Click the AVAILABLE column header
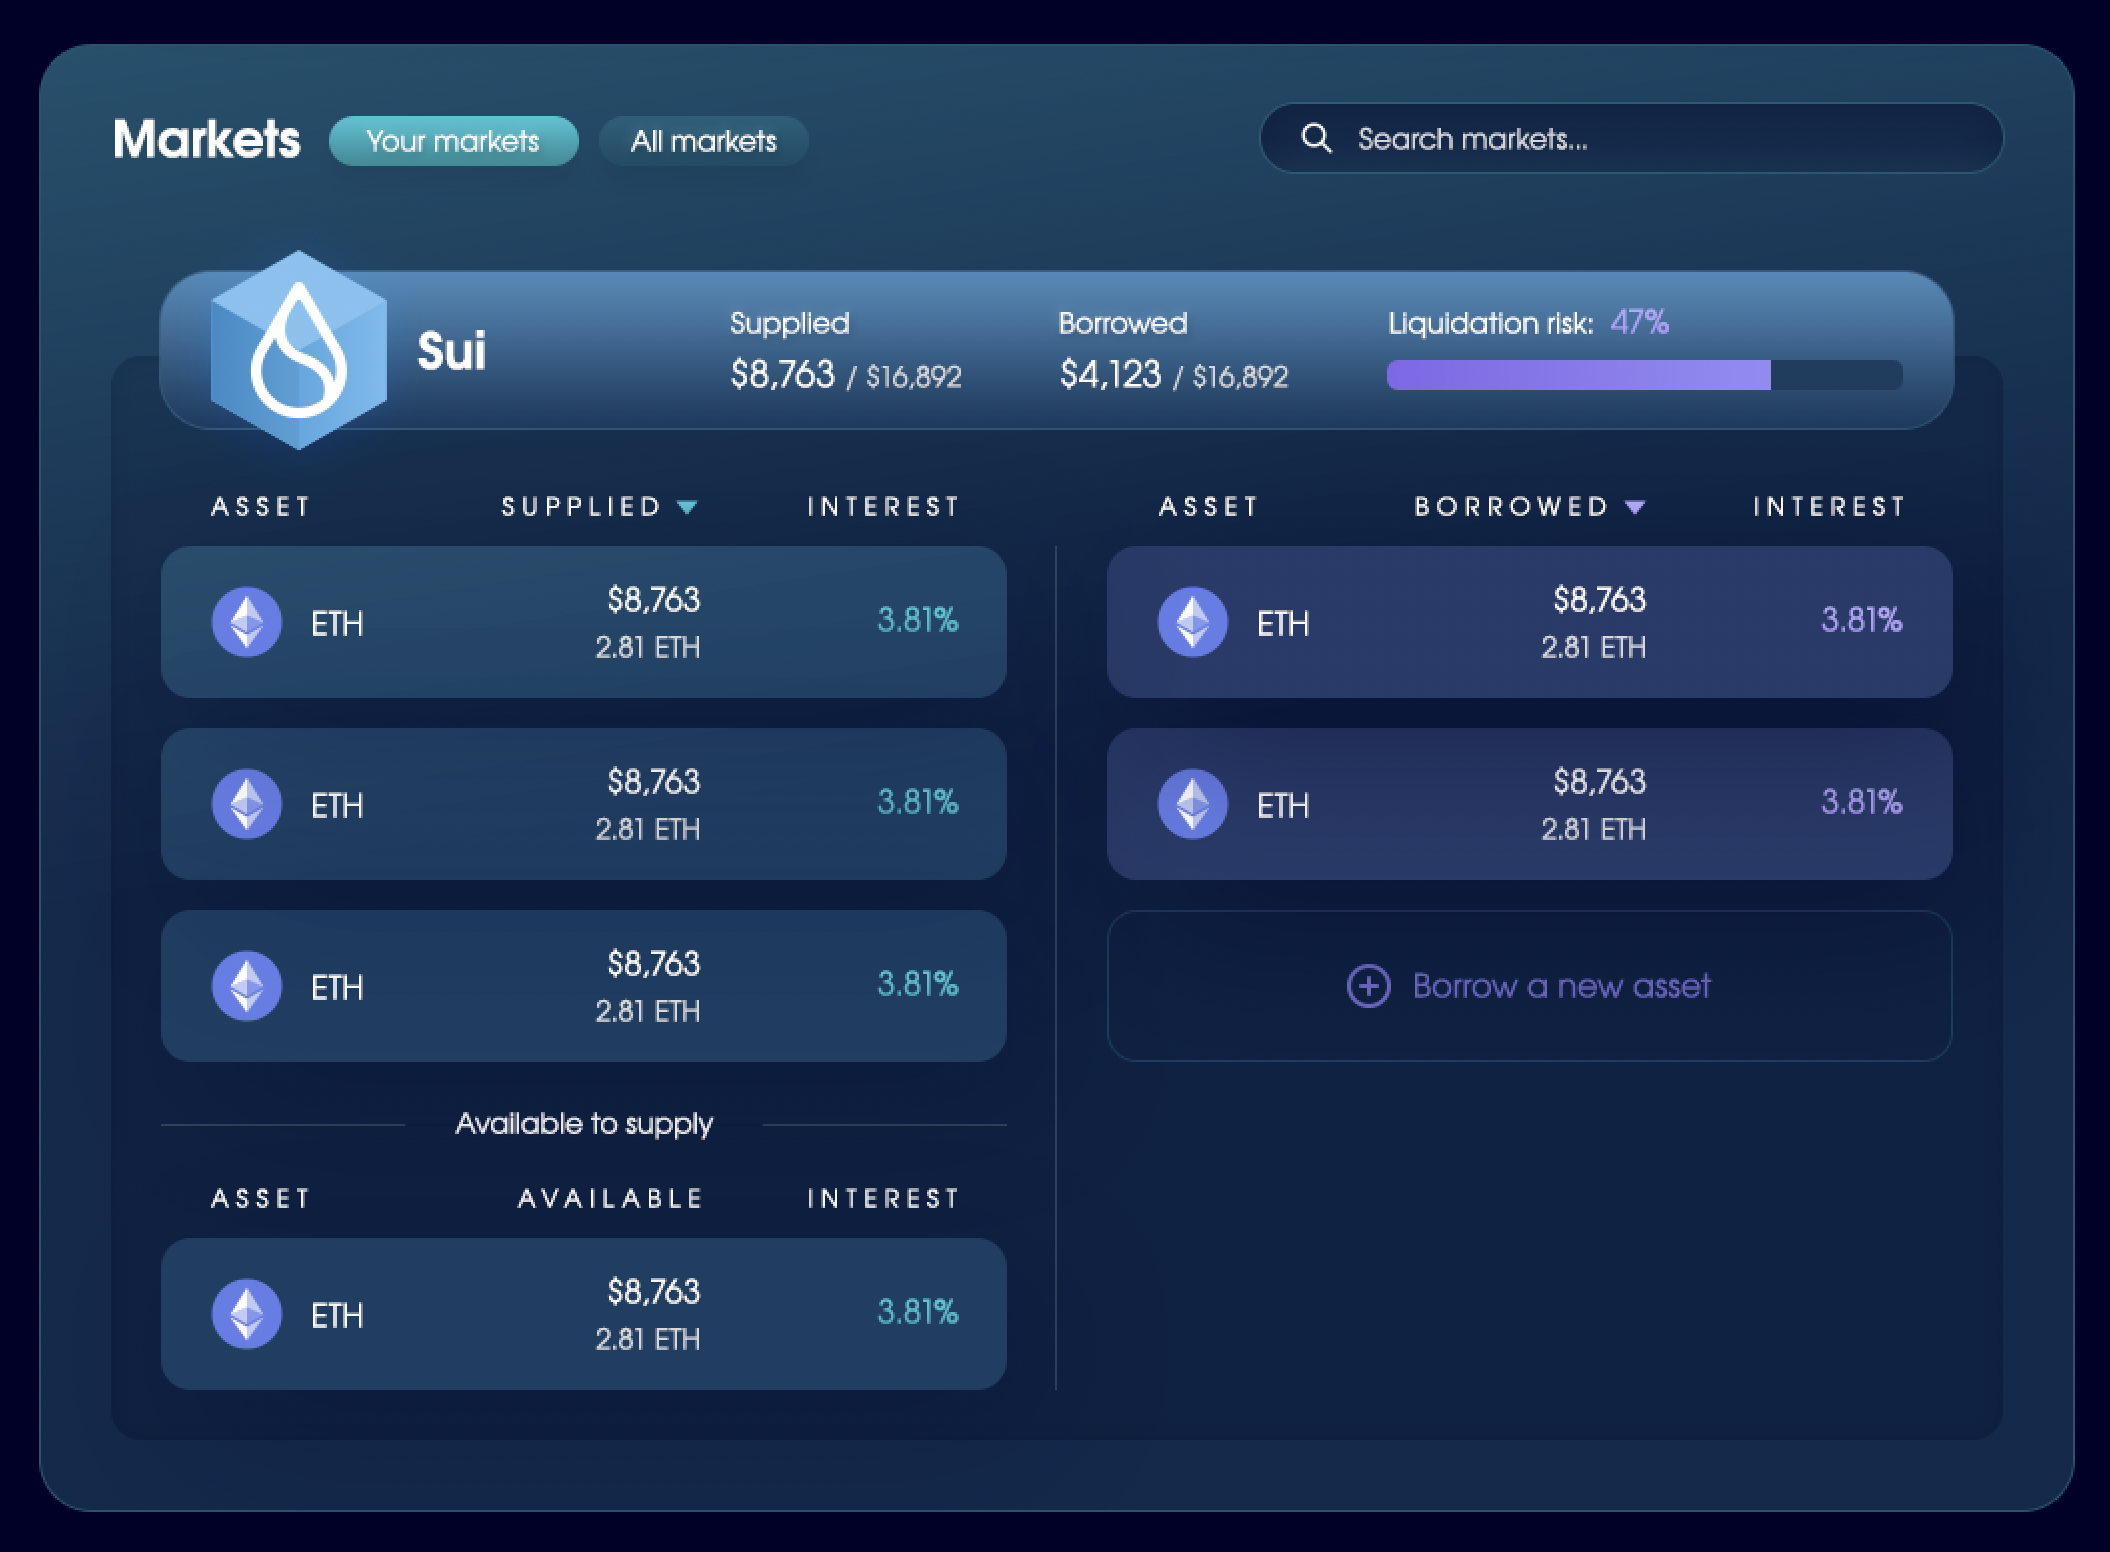 pyautogui.click(x=610, y=1198)
